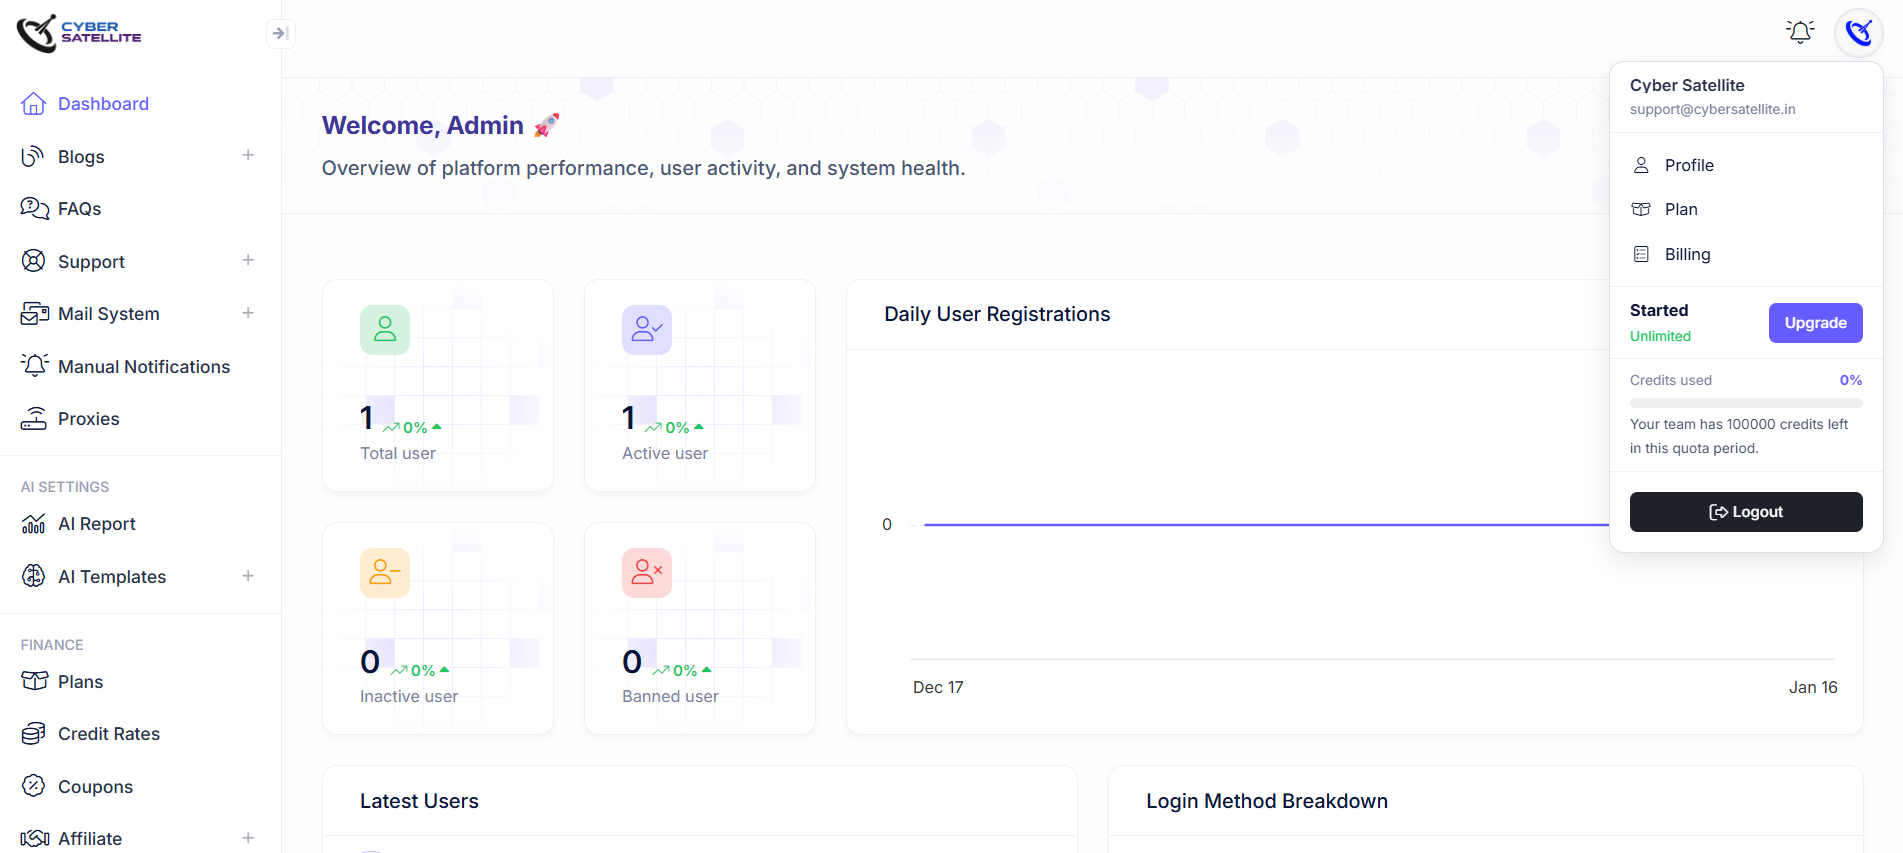Click the Credits used progress bar

pyautogui.click(x=1745, y=403)
